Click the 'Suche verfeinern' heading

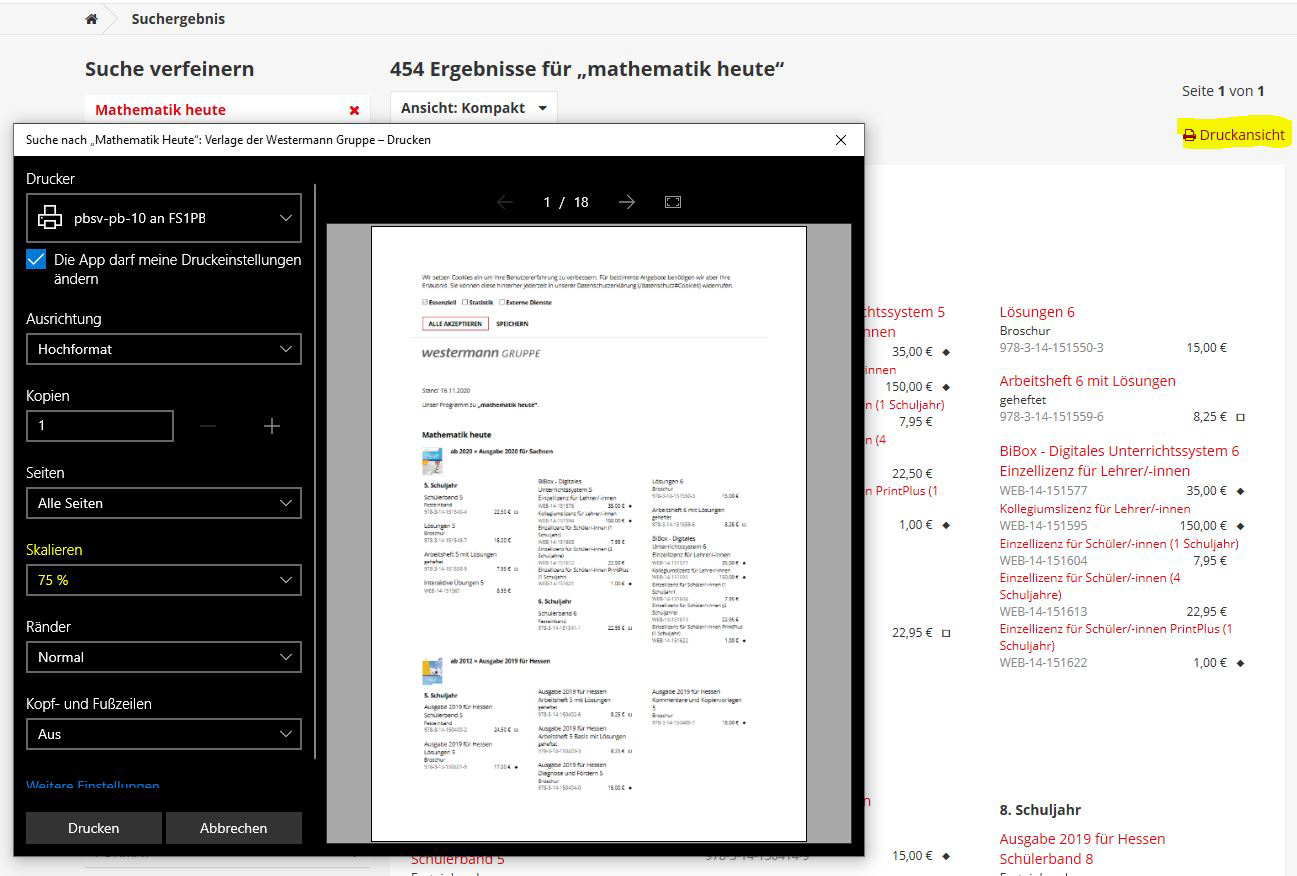[x=169, y=69]
